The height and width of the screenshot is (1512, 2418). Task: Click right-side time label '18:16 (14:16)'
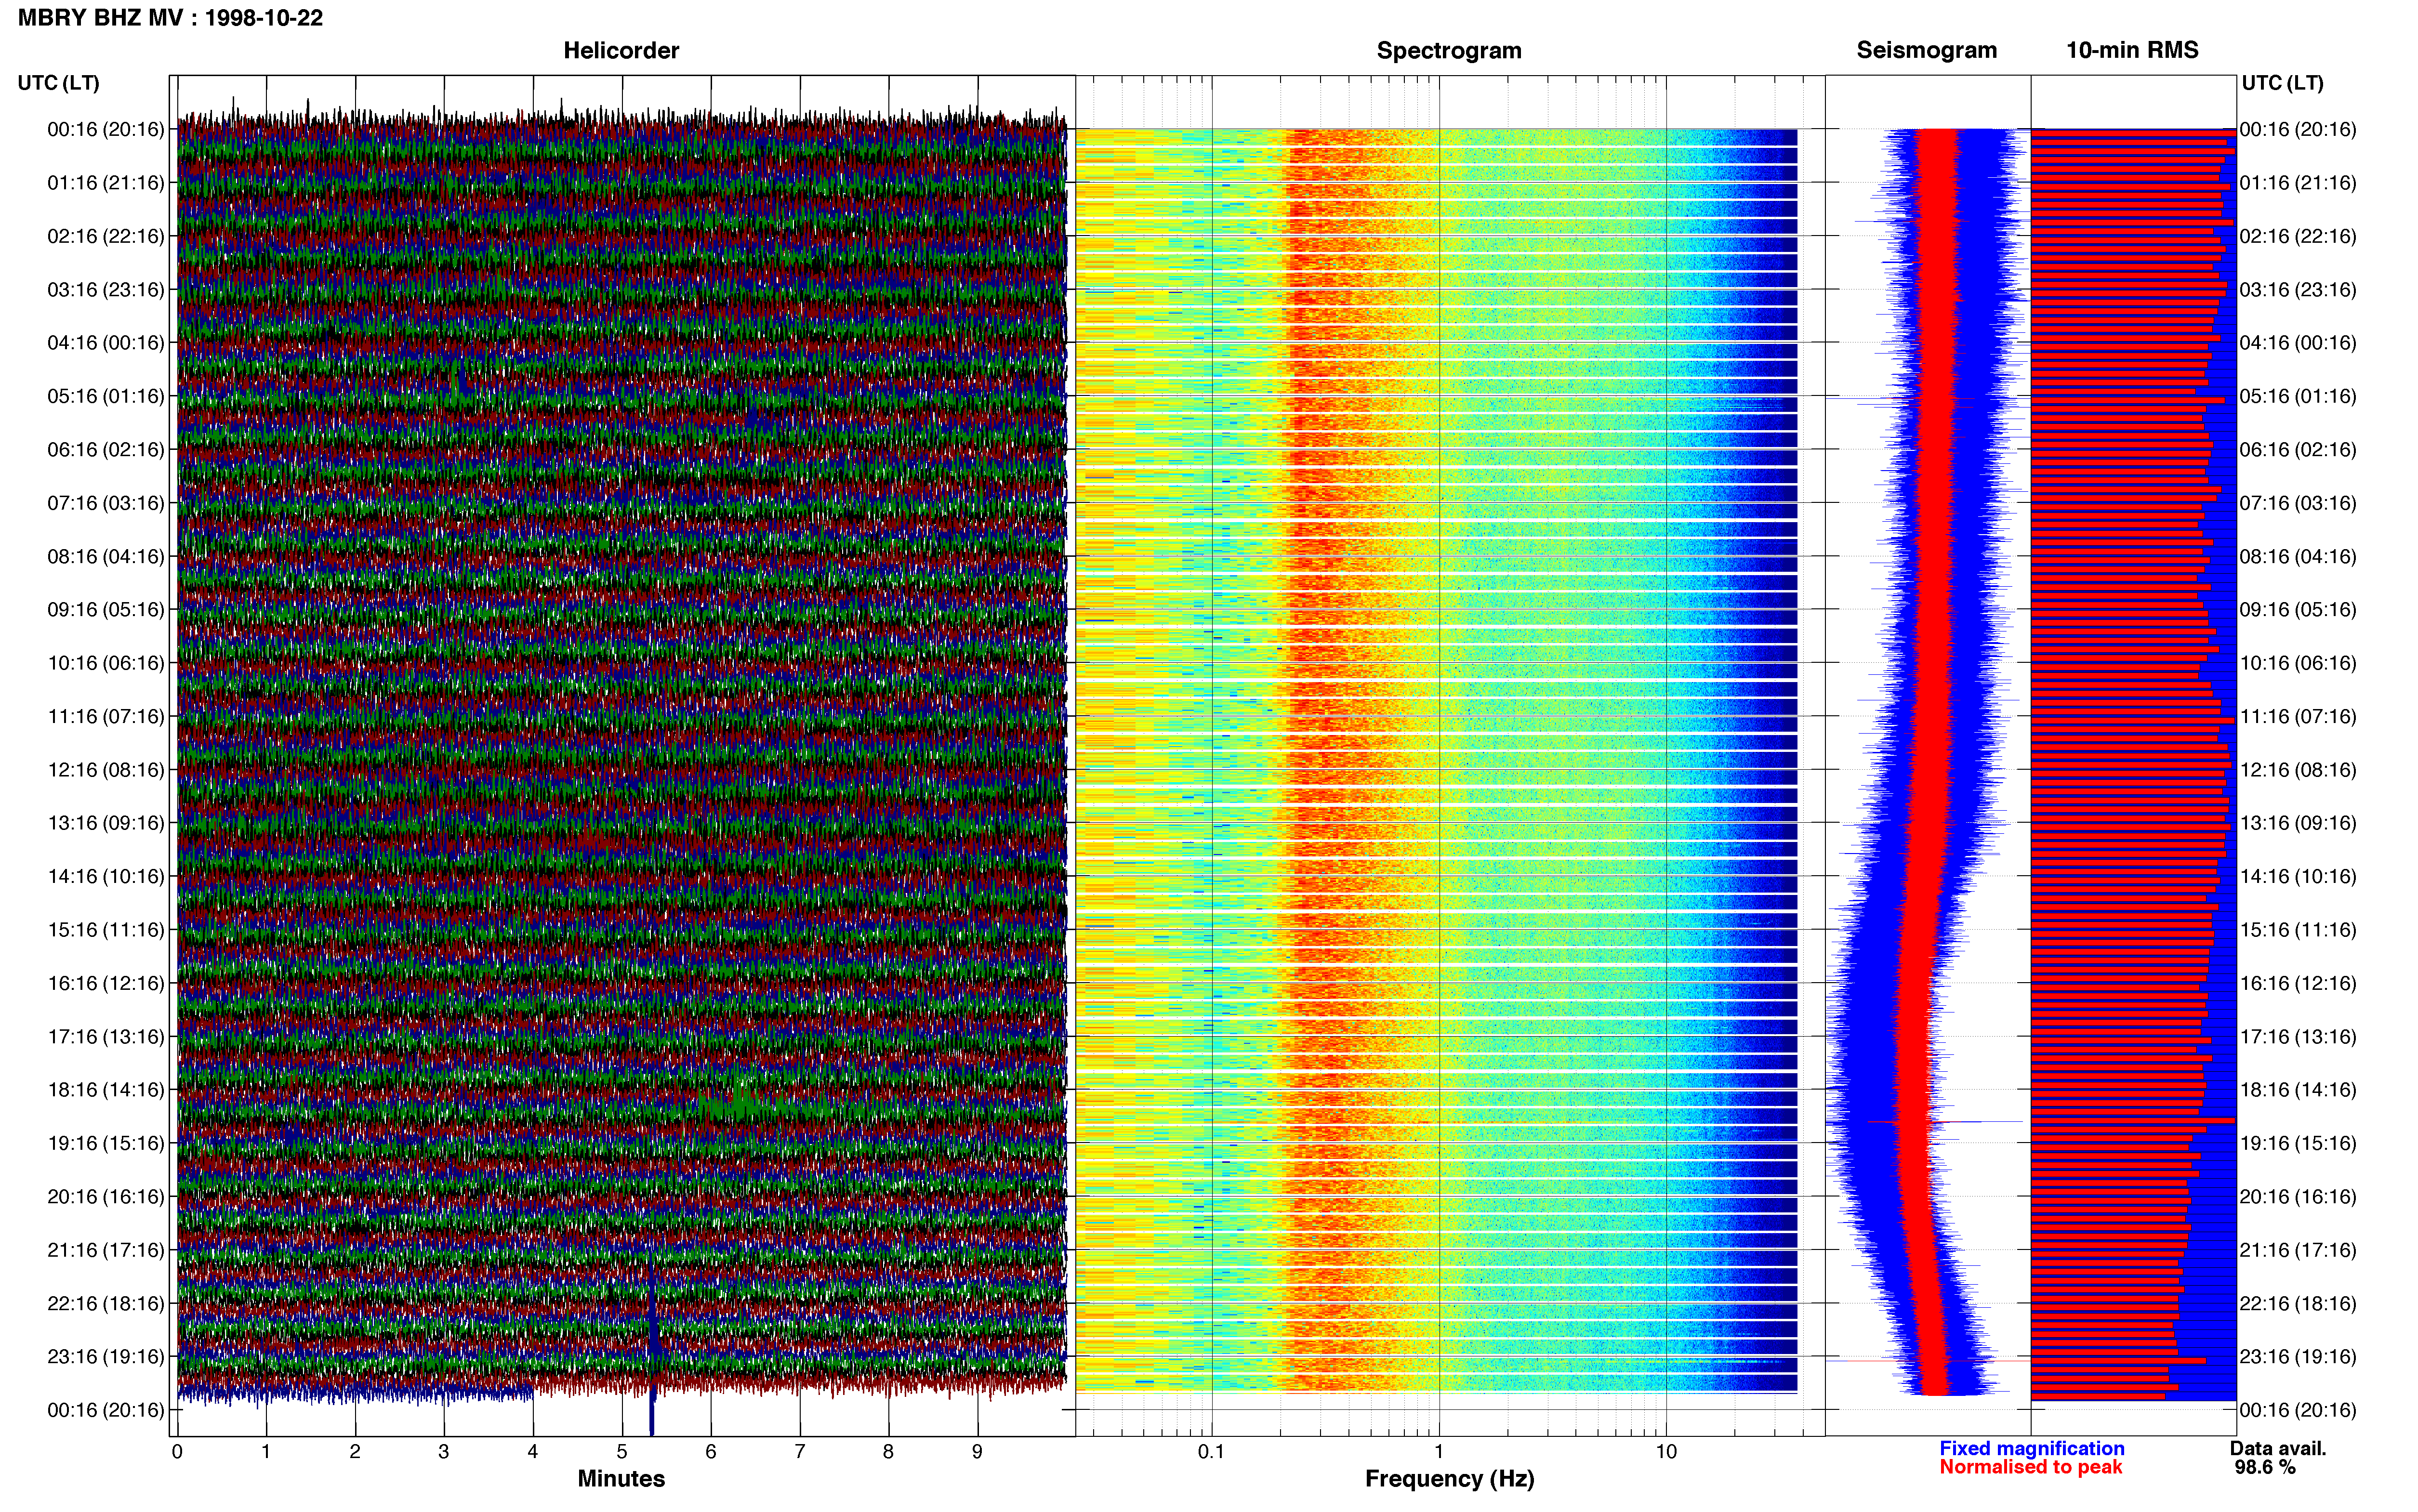[x=2298, y=1090]
